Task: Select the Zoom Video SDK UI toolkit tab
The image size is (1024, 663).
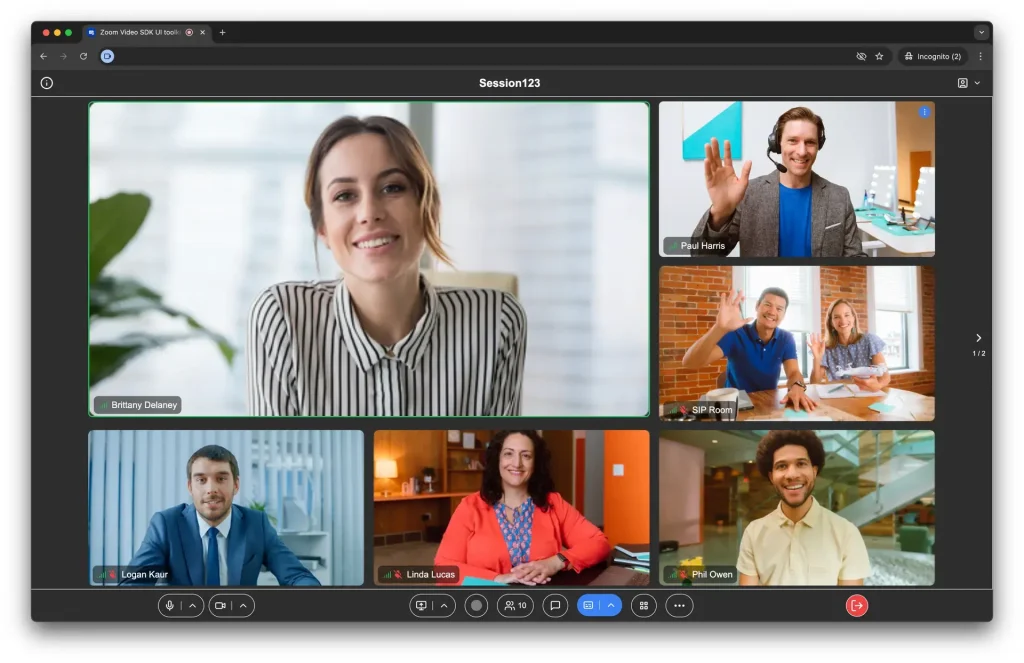Action: click(139, 32)
